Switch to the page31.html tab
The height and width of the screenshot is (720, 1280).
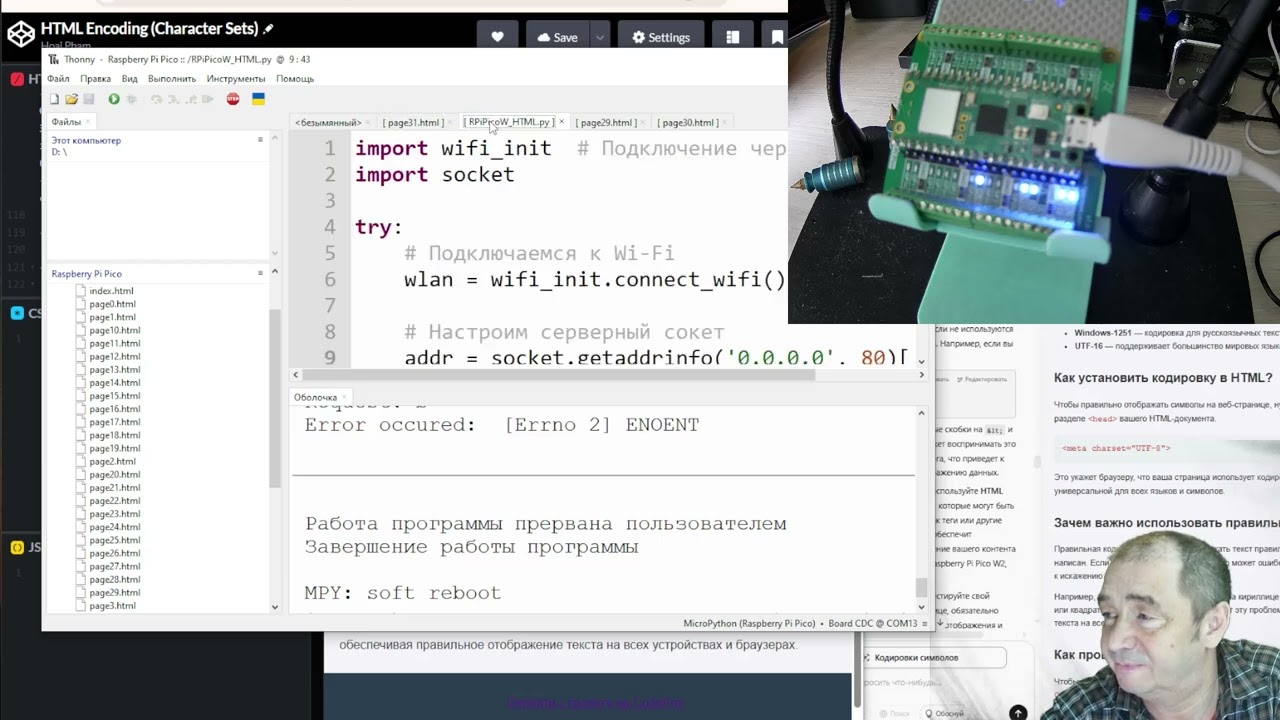(x=413, y=122)
